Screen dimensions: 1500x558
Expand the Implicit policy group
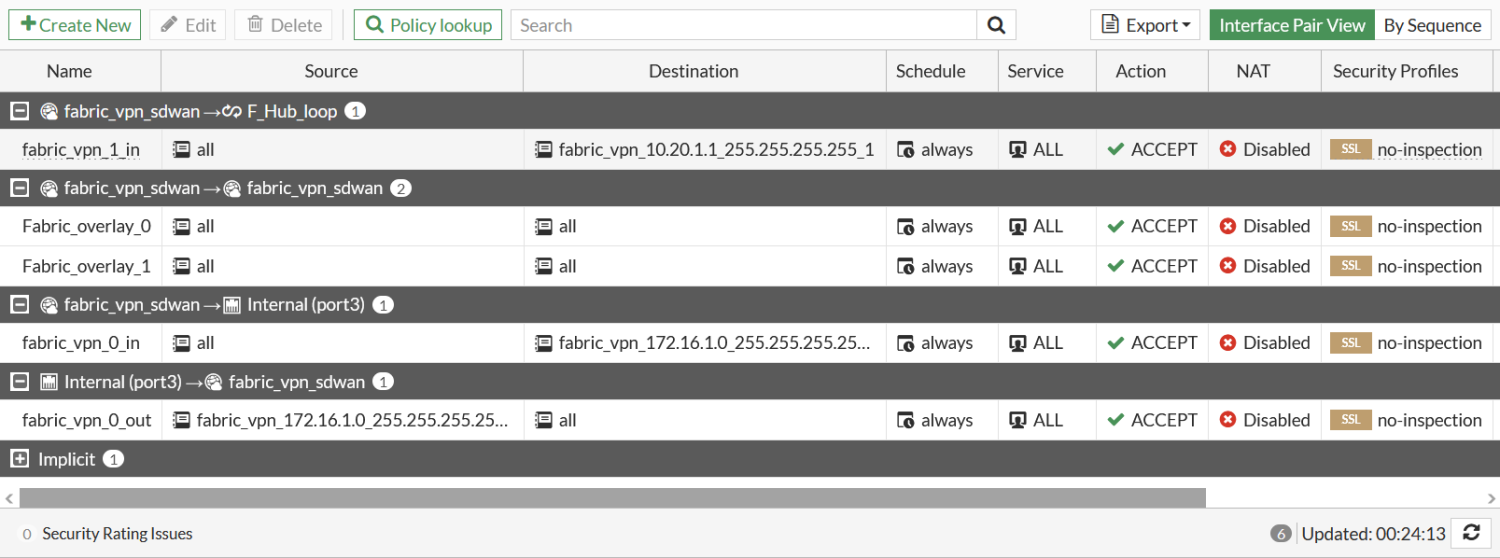point(19,459)
